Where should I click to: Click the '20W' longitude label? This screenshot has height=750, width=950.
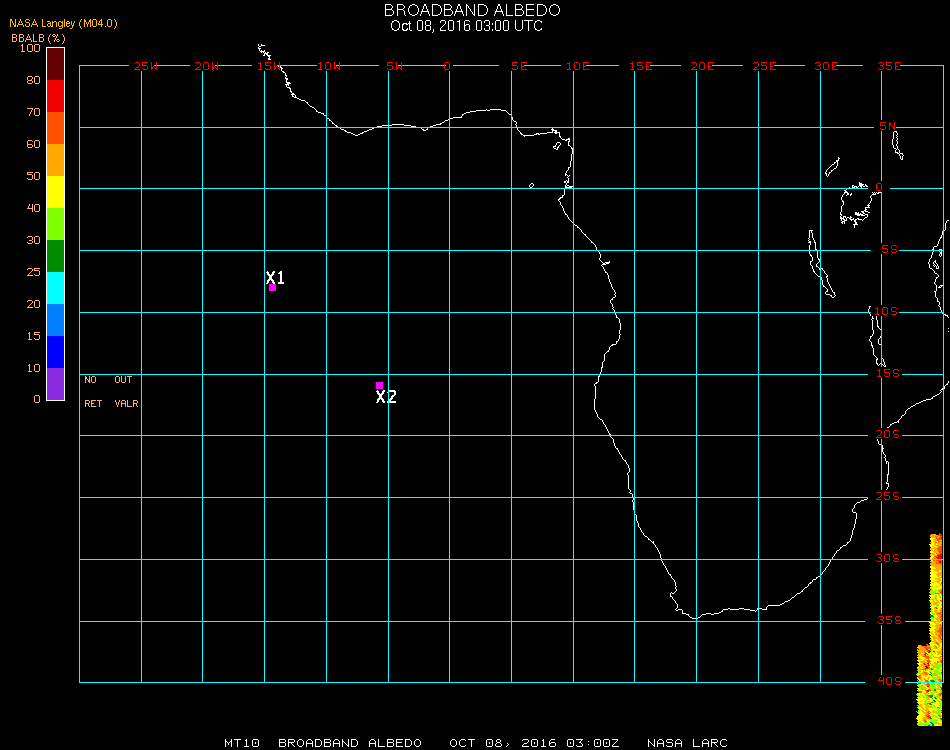pyautogui.click(x=207, y=66)
